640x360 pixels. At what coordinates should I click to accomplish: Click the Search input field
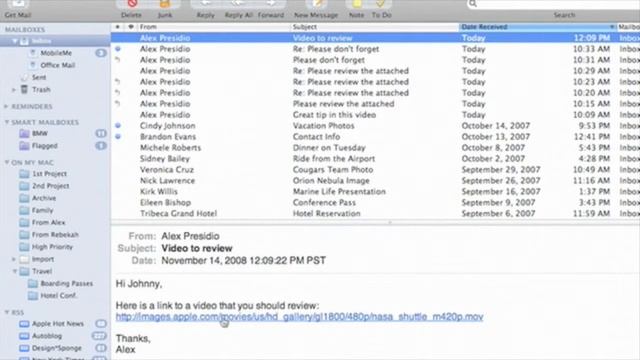click(x=555, y=4)
